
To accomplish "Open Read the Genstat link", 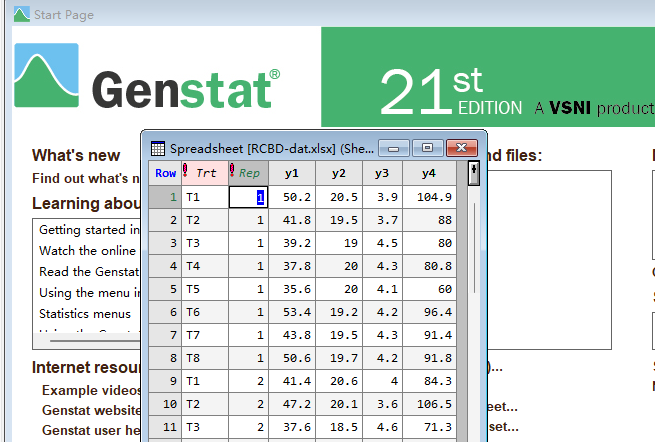I will 89,272.
